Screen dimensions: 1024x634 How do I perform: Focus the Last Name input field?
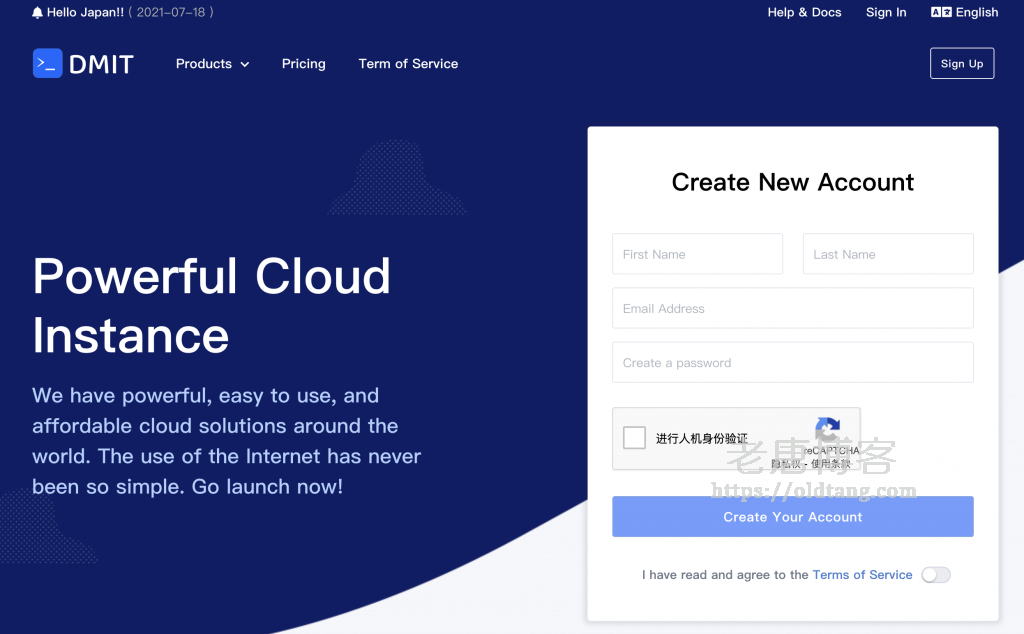887,253
